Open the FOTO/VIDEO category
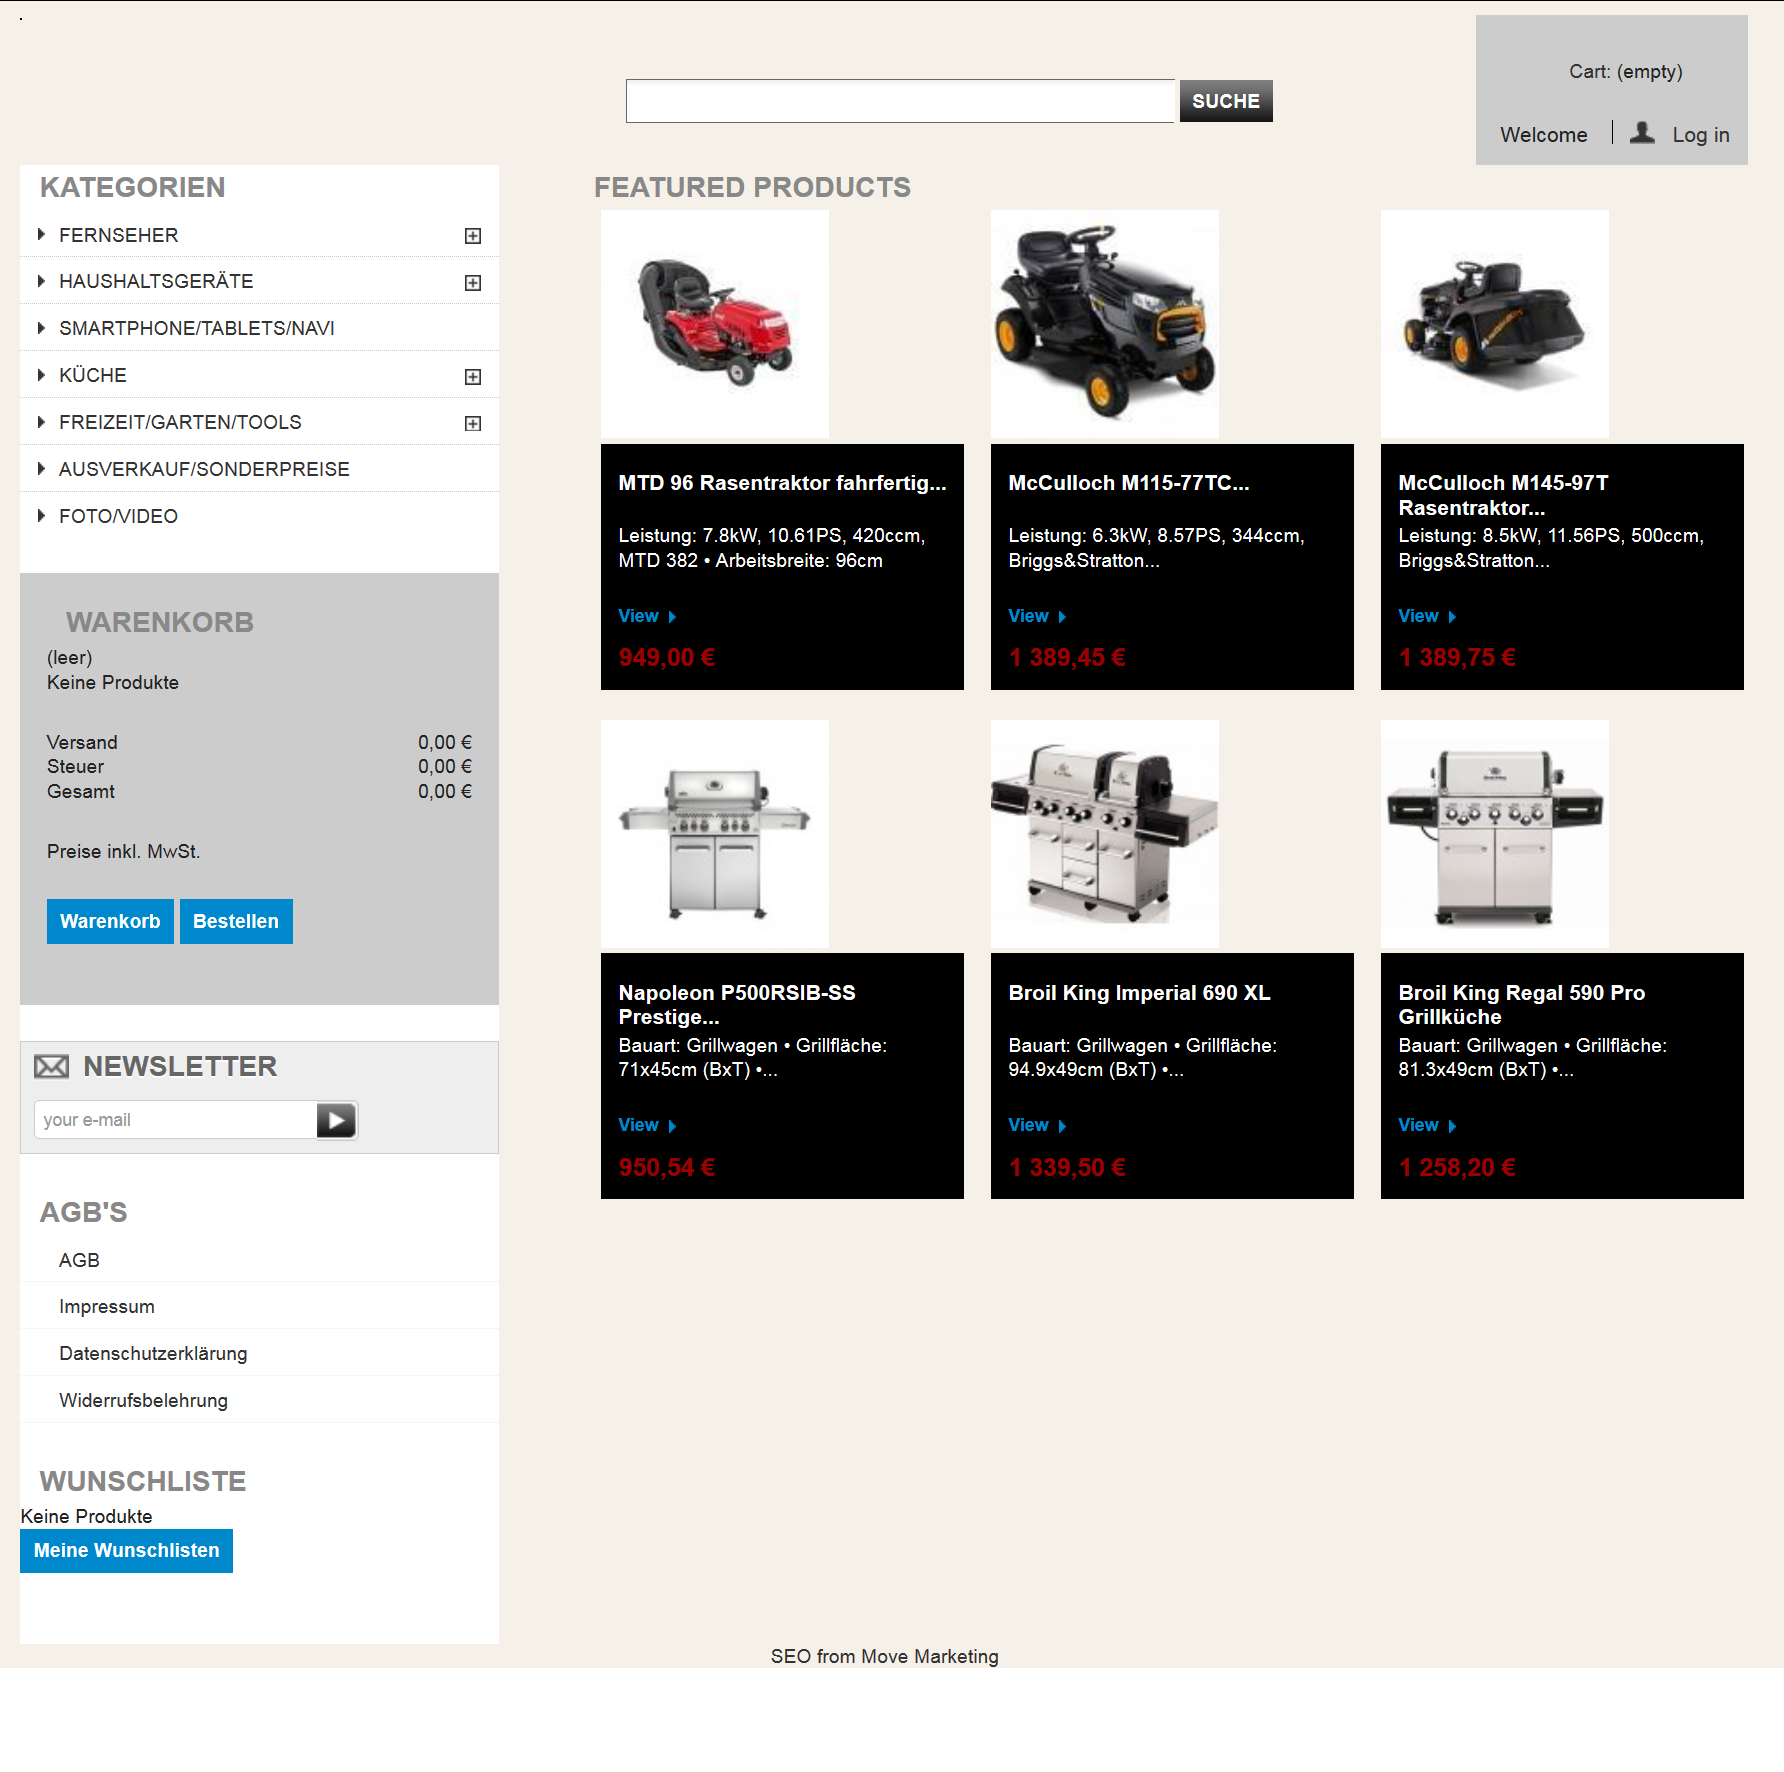 click(x=118, y=516)
